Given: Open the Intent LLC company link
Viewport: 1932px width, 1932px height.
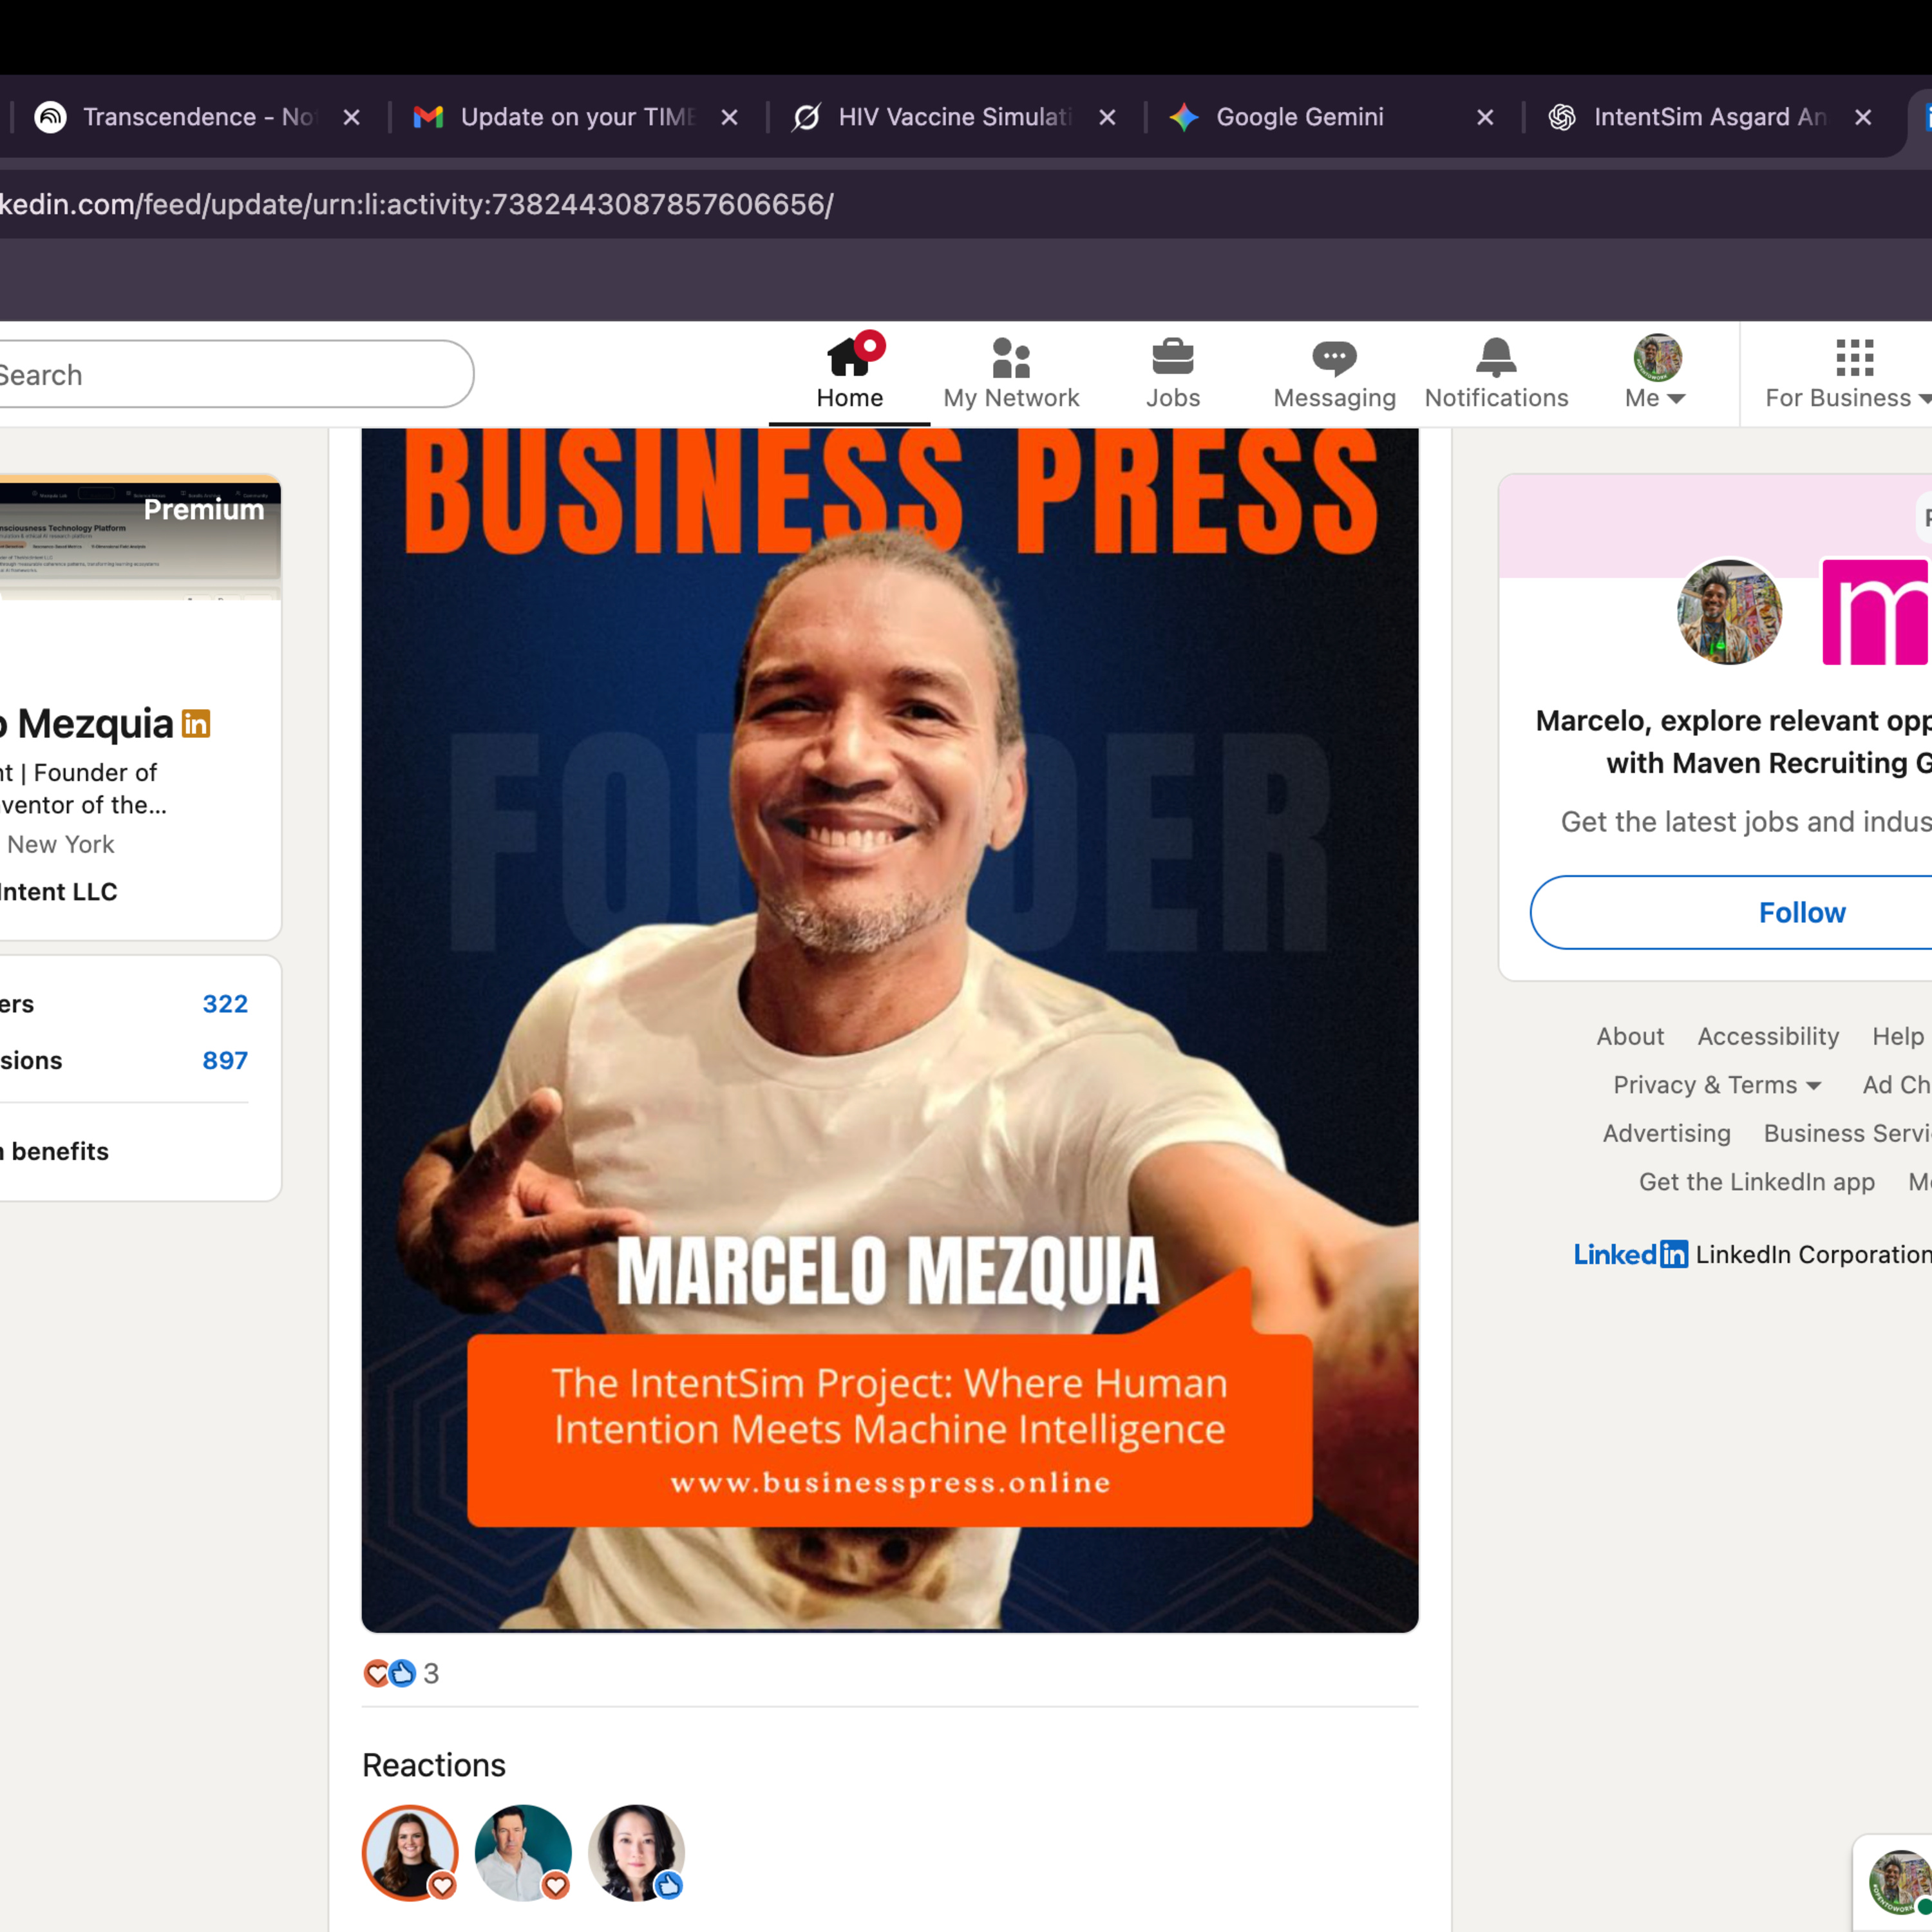Looking at the screenshot, I should pyautogui.click(x=58, y=891).
